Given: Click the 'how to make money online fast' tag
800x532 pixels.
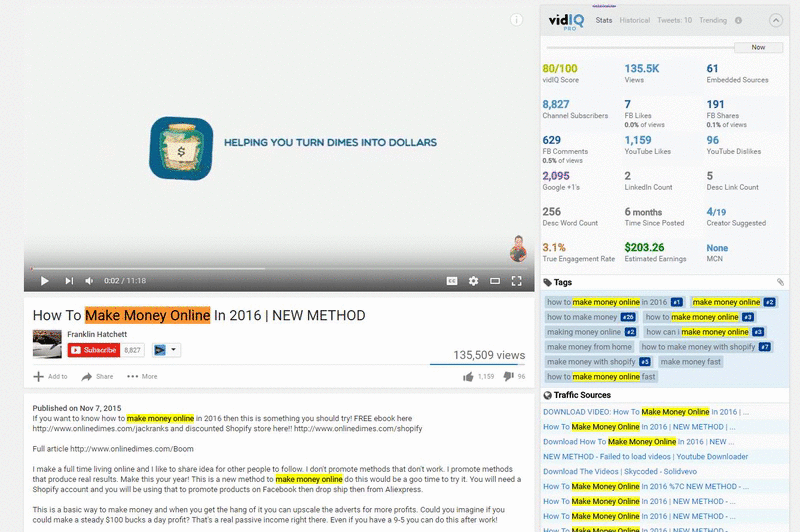Looking at the screenshot, I should tap(601, 376).
